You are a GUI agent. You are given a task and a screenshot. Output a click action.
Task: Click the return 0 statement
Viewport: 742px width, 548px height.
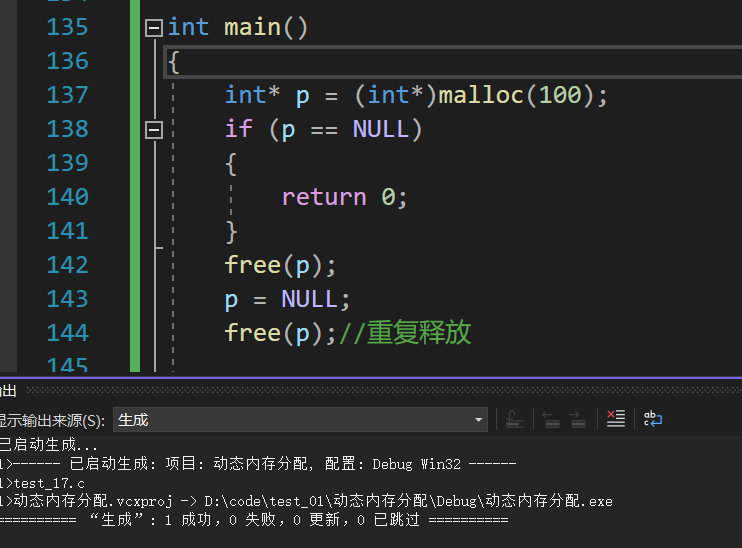[344, 197]
